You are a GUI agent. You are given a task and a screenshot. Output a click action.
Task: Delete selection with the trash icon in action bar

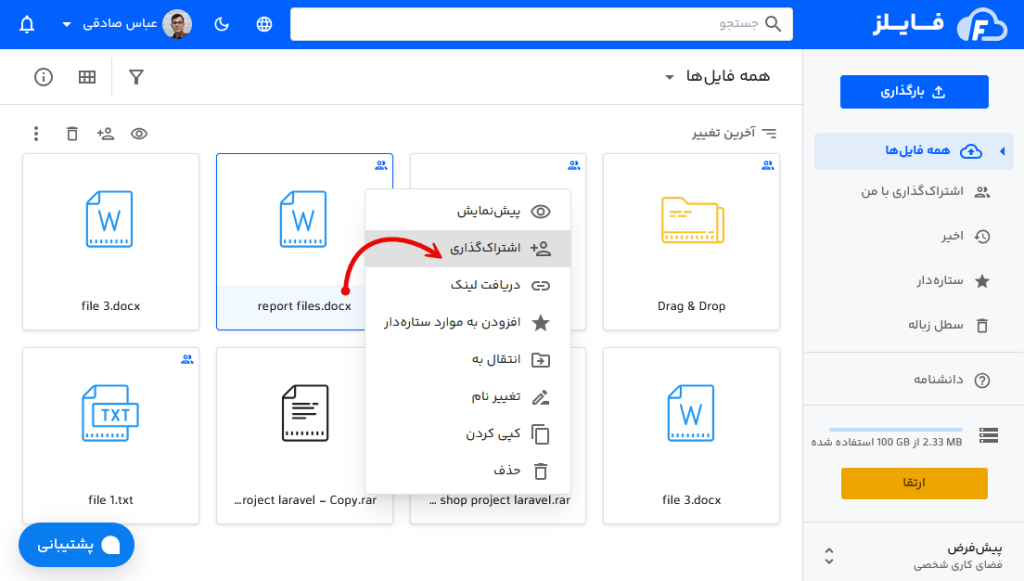pyautogui.click(x=71, y=132)
